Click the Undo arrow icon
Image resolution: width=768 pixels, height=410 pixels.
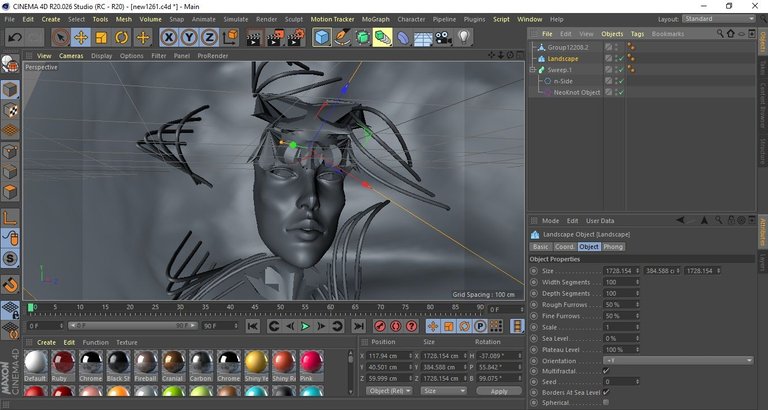pyautogui.click(x=15, y=37)
